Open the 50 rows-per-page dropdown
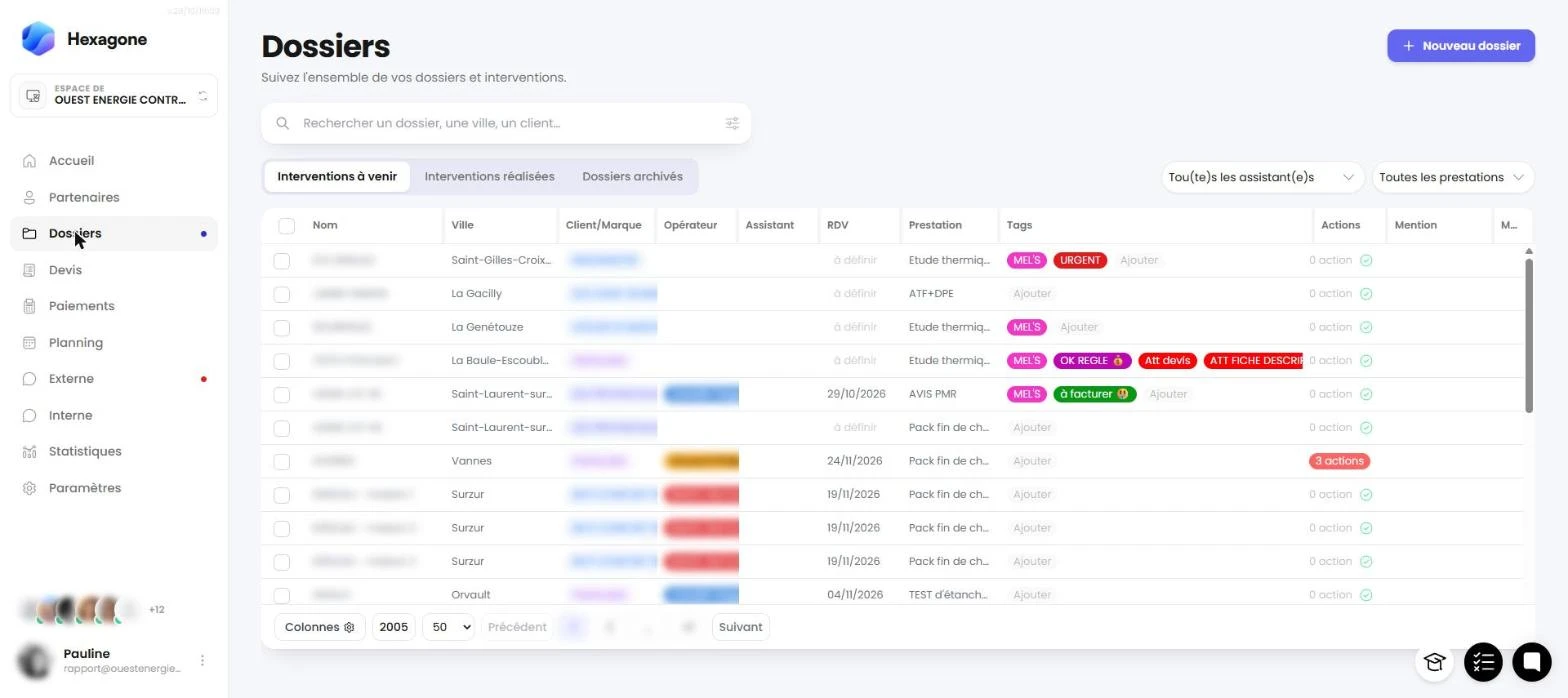The height and width of the screenshot is (698, 1568). (x=448, y=627)
